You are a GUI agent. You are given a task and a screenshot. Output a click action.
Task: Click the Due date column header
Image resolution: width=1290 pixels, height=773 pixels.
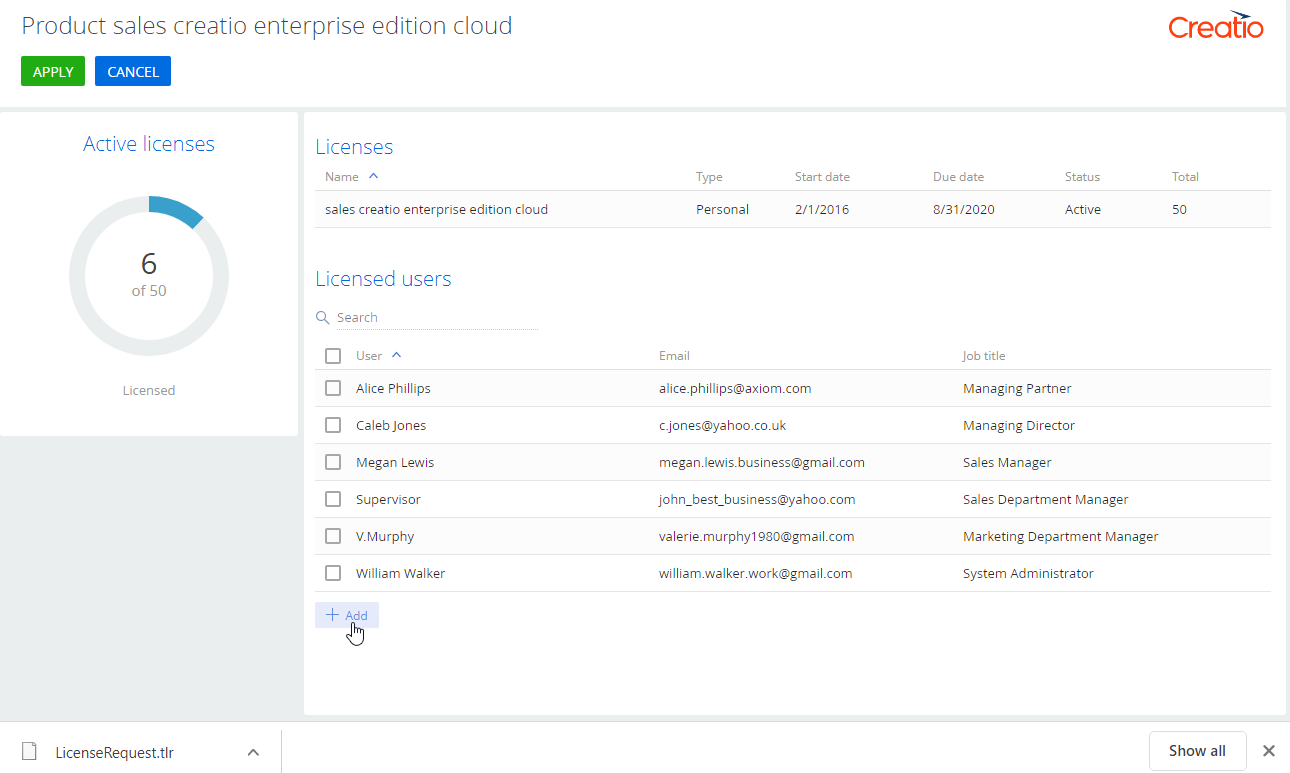(958, 177)
